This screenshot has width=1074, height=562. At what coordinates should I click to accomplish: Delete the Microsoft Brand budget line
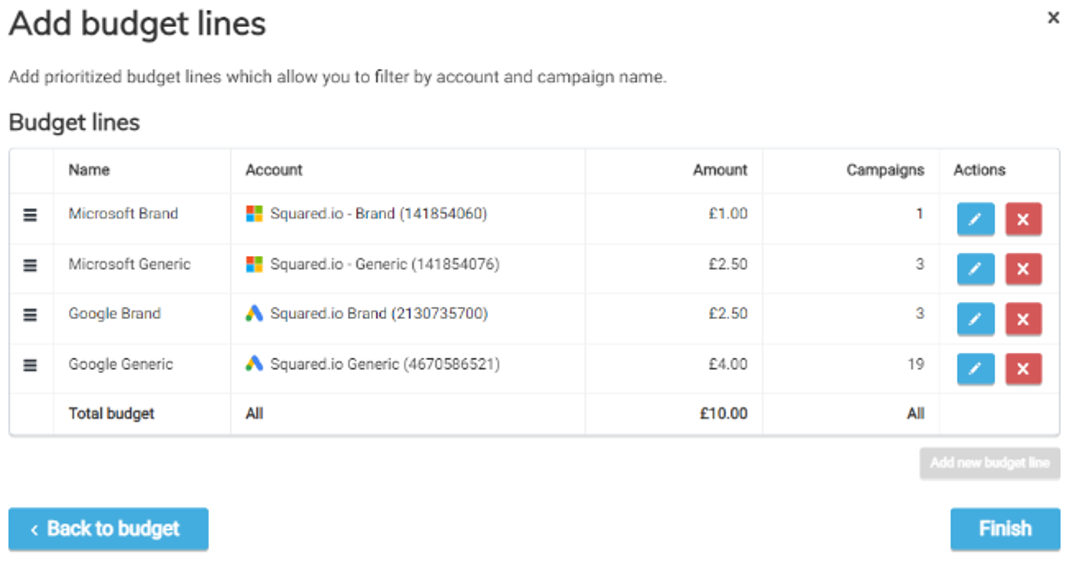(1023, 219)
